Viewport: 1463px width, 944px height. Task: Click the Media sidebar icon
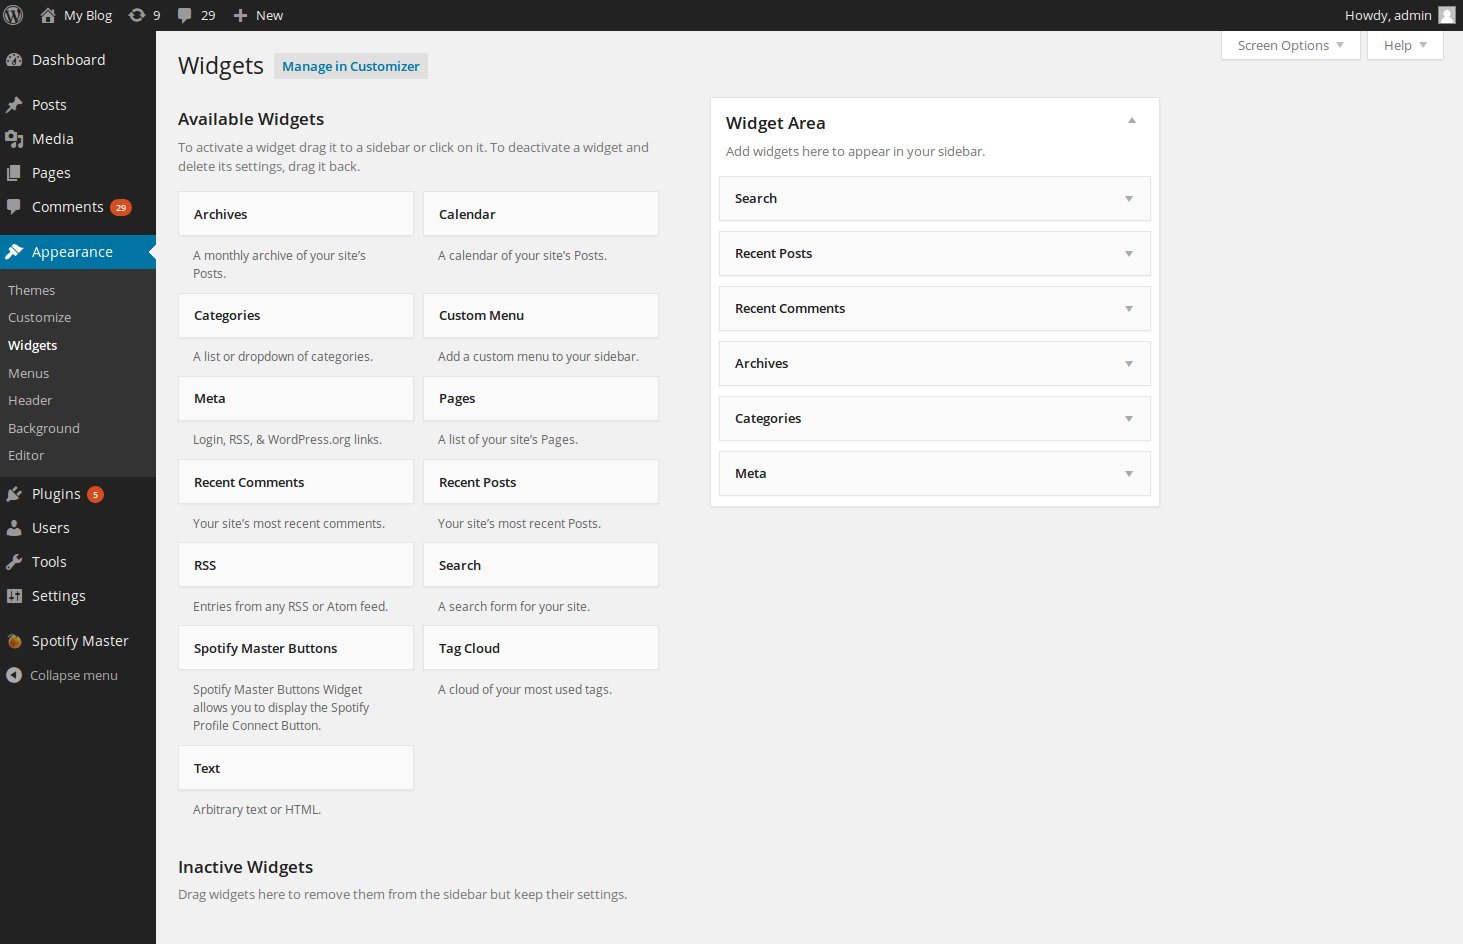pyautogui.click(x=14, y=139)
